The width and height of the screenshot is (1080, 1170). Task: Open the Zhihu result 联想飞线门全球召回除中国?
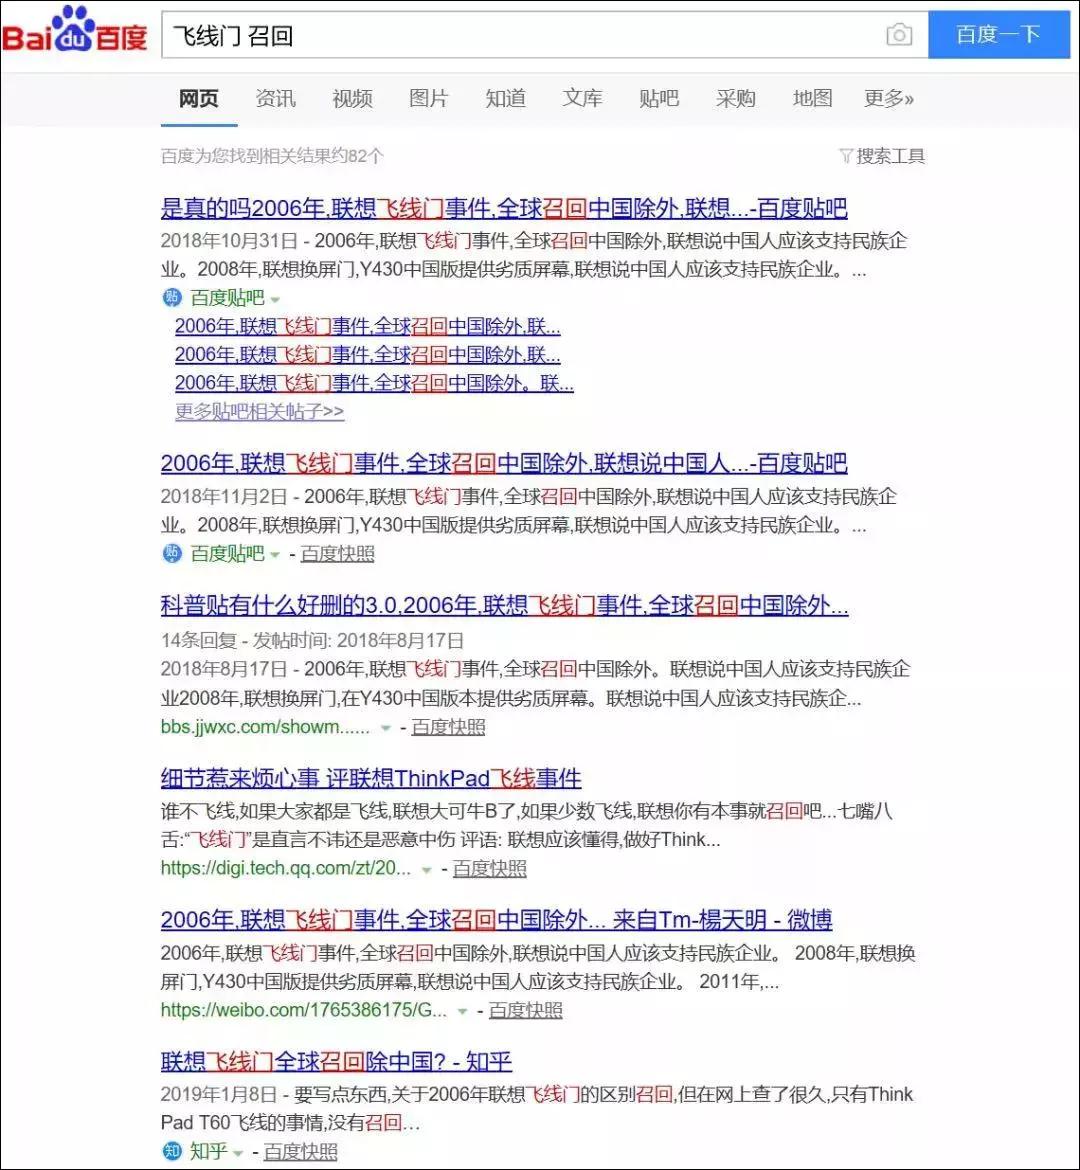tap(336, 1062)
